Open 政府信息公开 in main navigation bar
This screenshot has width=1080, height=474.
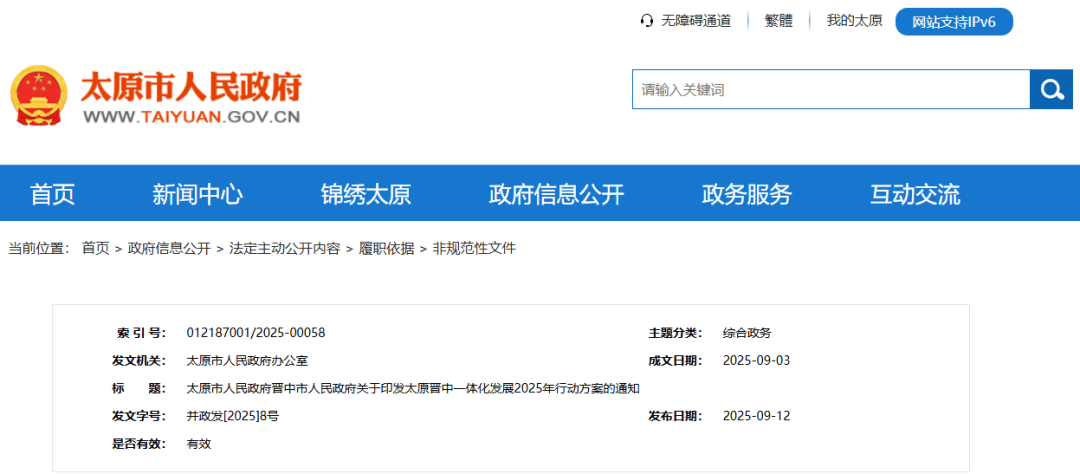(556, 193)
